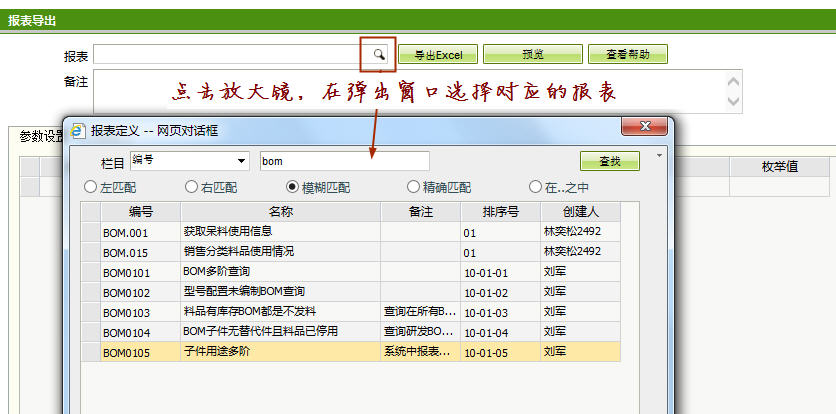Select highlighted row BOM0105
836x414 pixels.
pos(351,352)
